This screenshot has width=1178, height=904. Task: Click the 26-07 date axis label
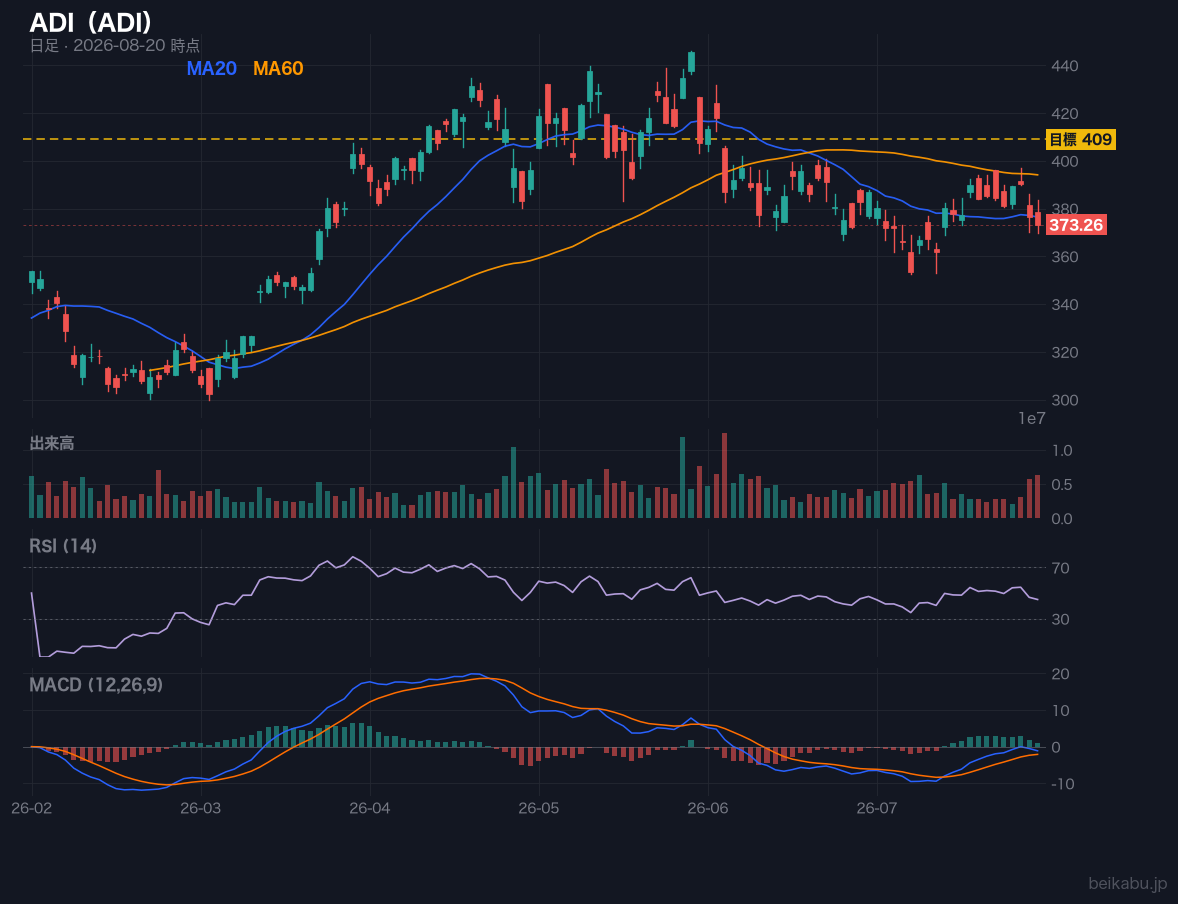877,809
